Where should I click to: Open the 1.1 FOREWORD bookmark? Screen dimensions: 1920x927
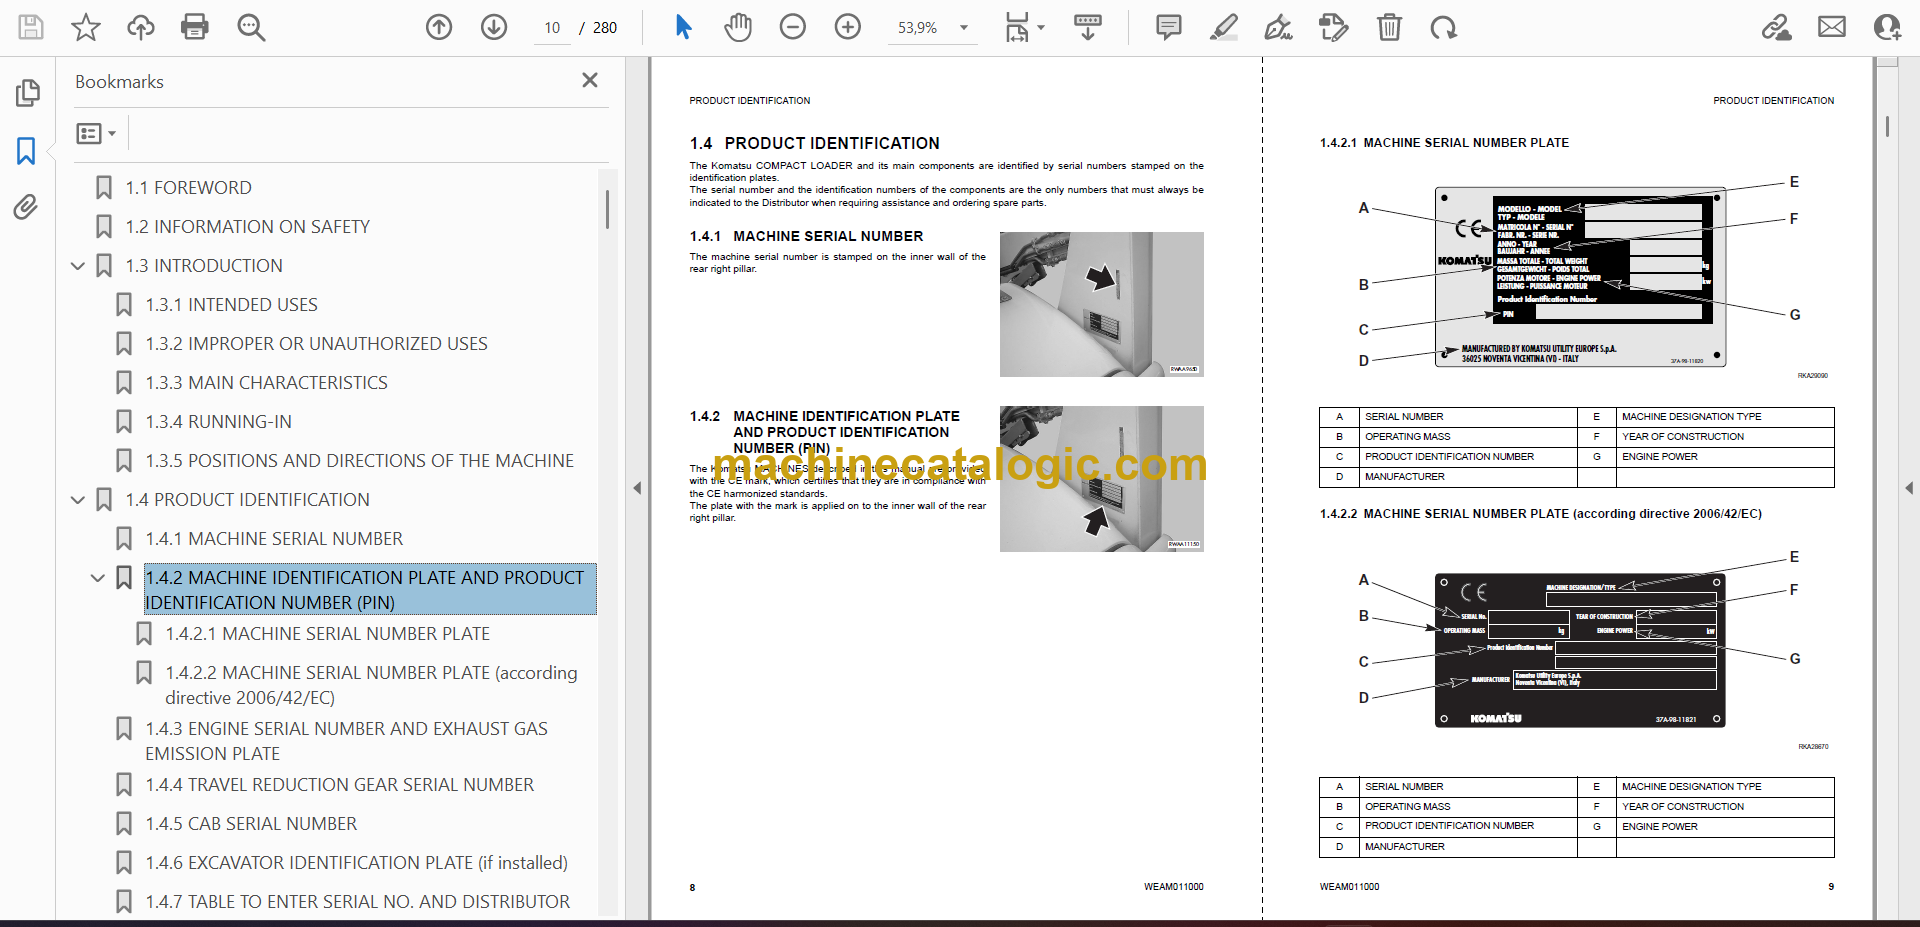pyautogui.click(x=188, y=188)
